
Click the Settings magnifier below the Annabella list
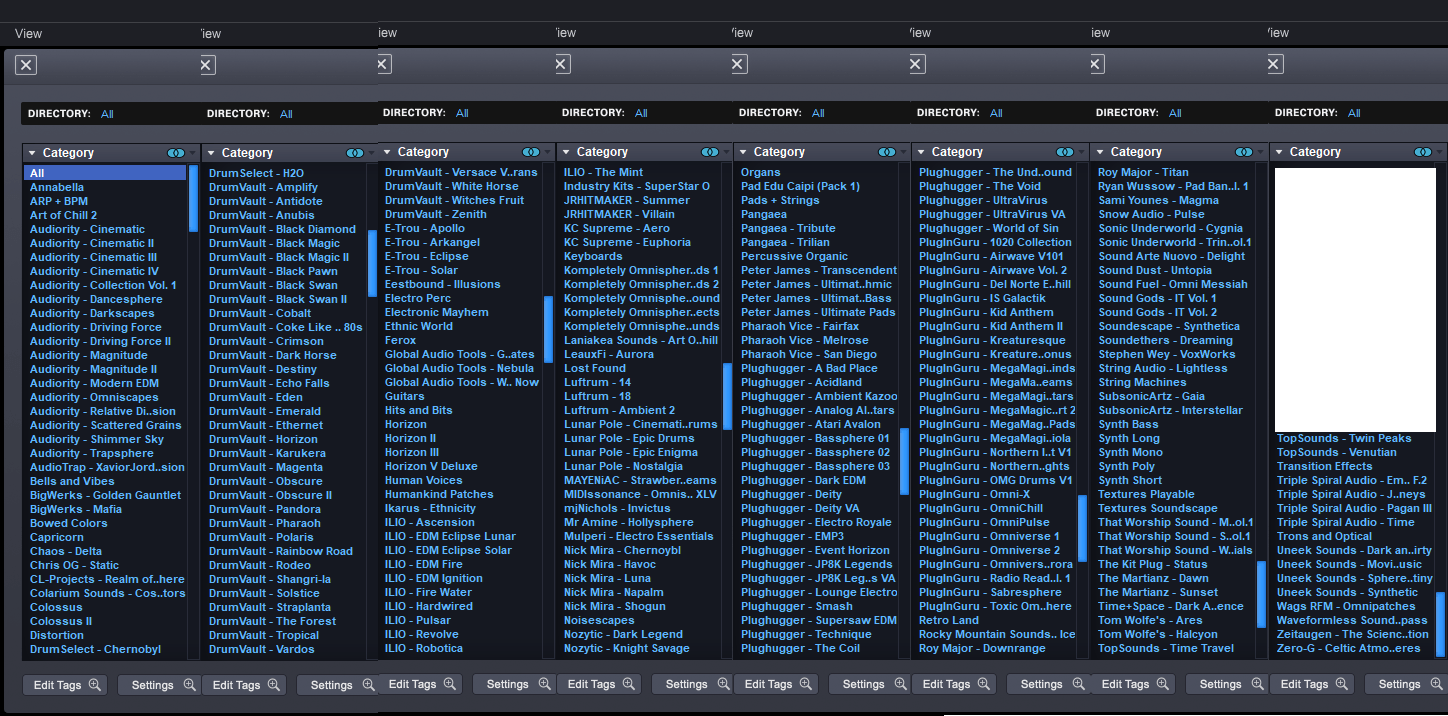(x=190, y=685)
